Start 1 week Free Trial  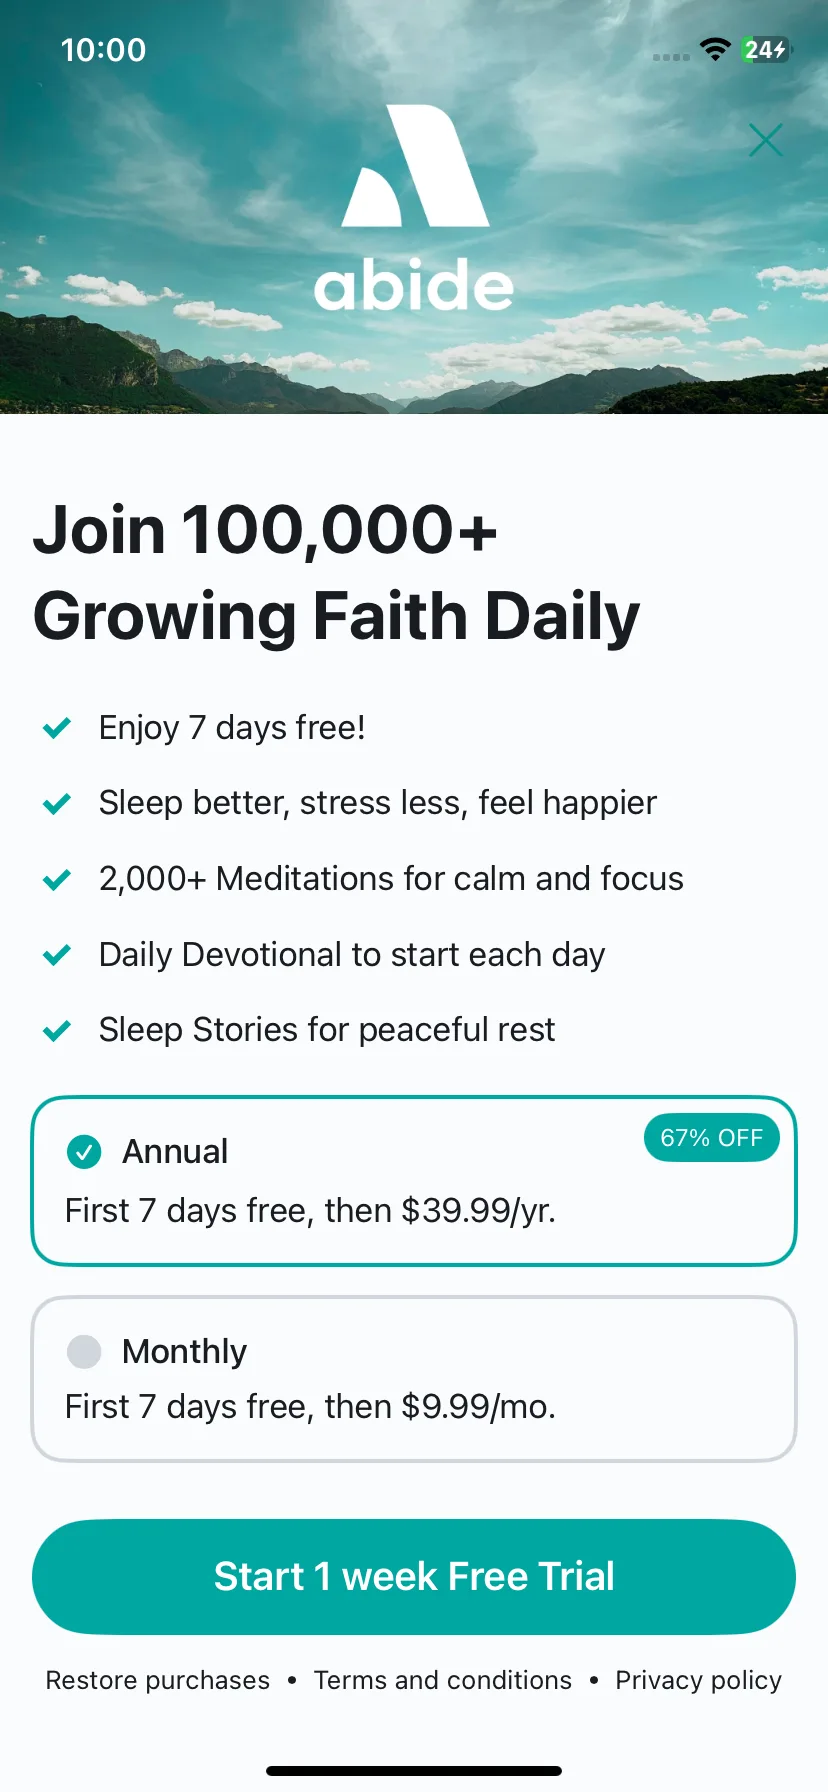(x=414, y=1577)
